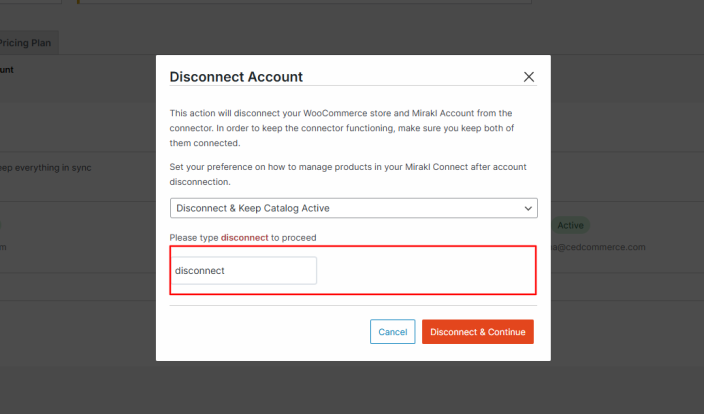This screenshot has width=704, height=414.
Task: Focus the 'disconnect' confirmation text field
Action: click(243, 271)
